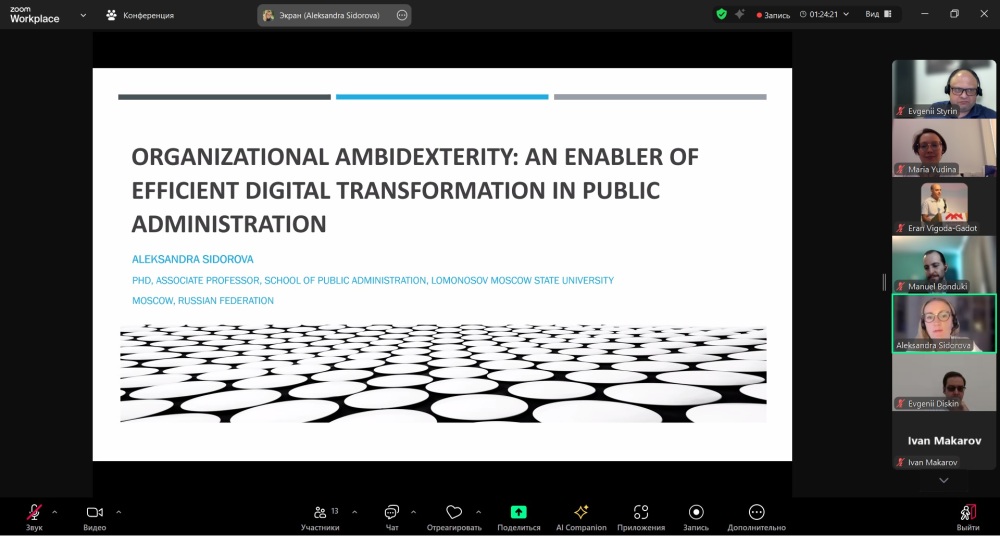Click muted mic icon on Eran Vigoda-Gadot
Image resolution: width=1000 pixels, height=536 pixels.
point(901,228)
